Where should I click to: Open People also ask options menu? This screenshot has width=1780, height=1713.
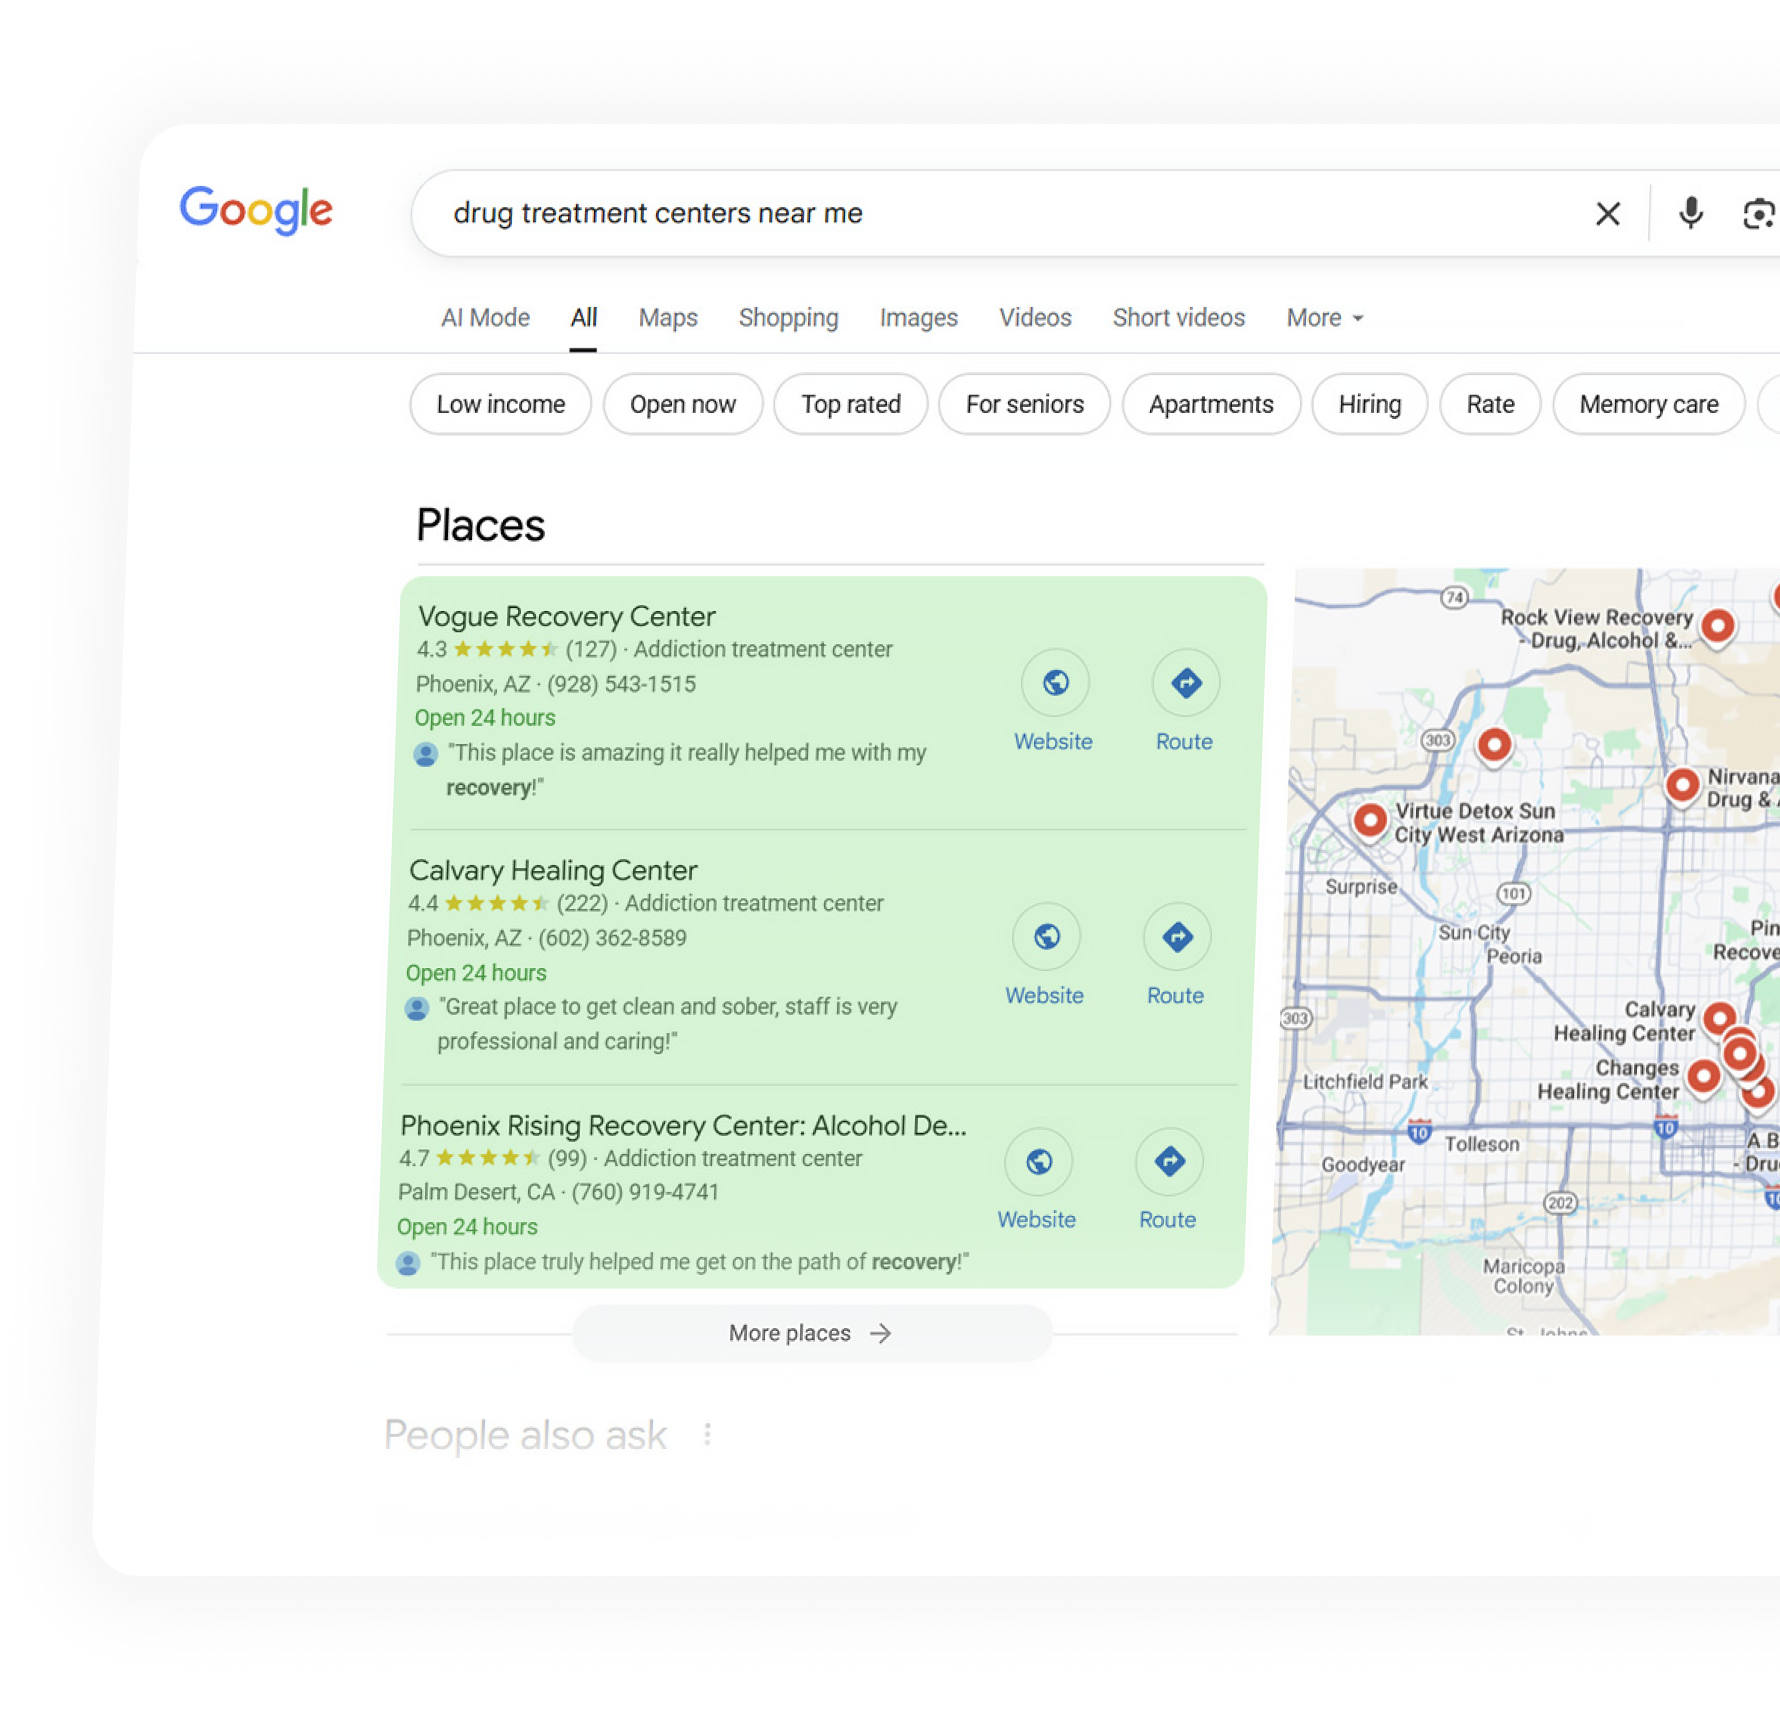tap(707, 1435)
